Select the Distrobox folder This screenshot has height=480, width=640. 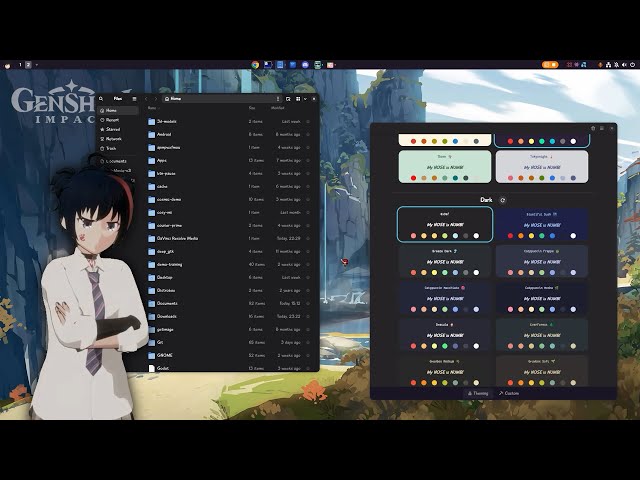[x=231, y=291]
